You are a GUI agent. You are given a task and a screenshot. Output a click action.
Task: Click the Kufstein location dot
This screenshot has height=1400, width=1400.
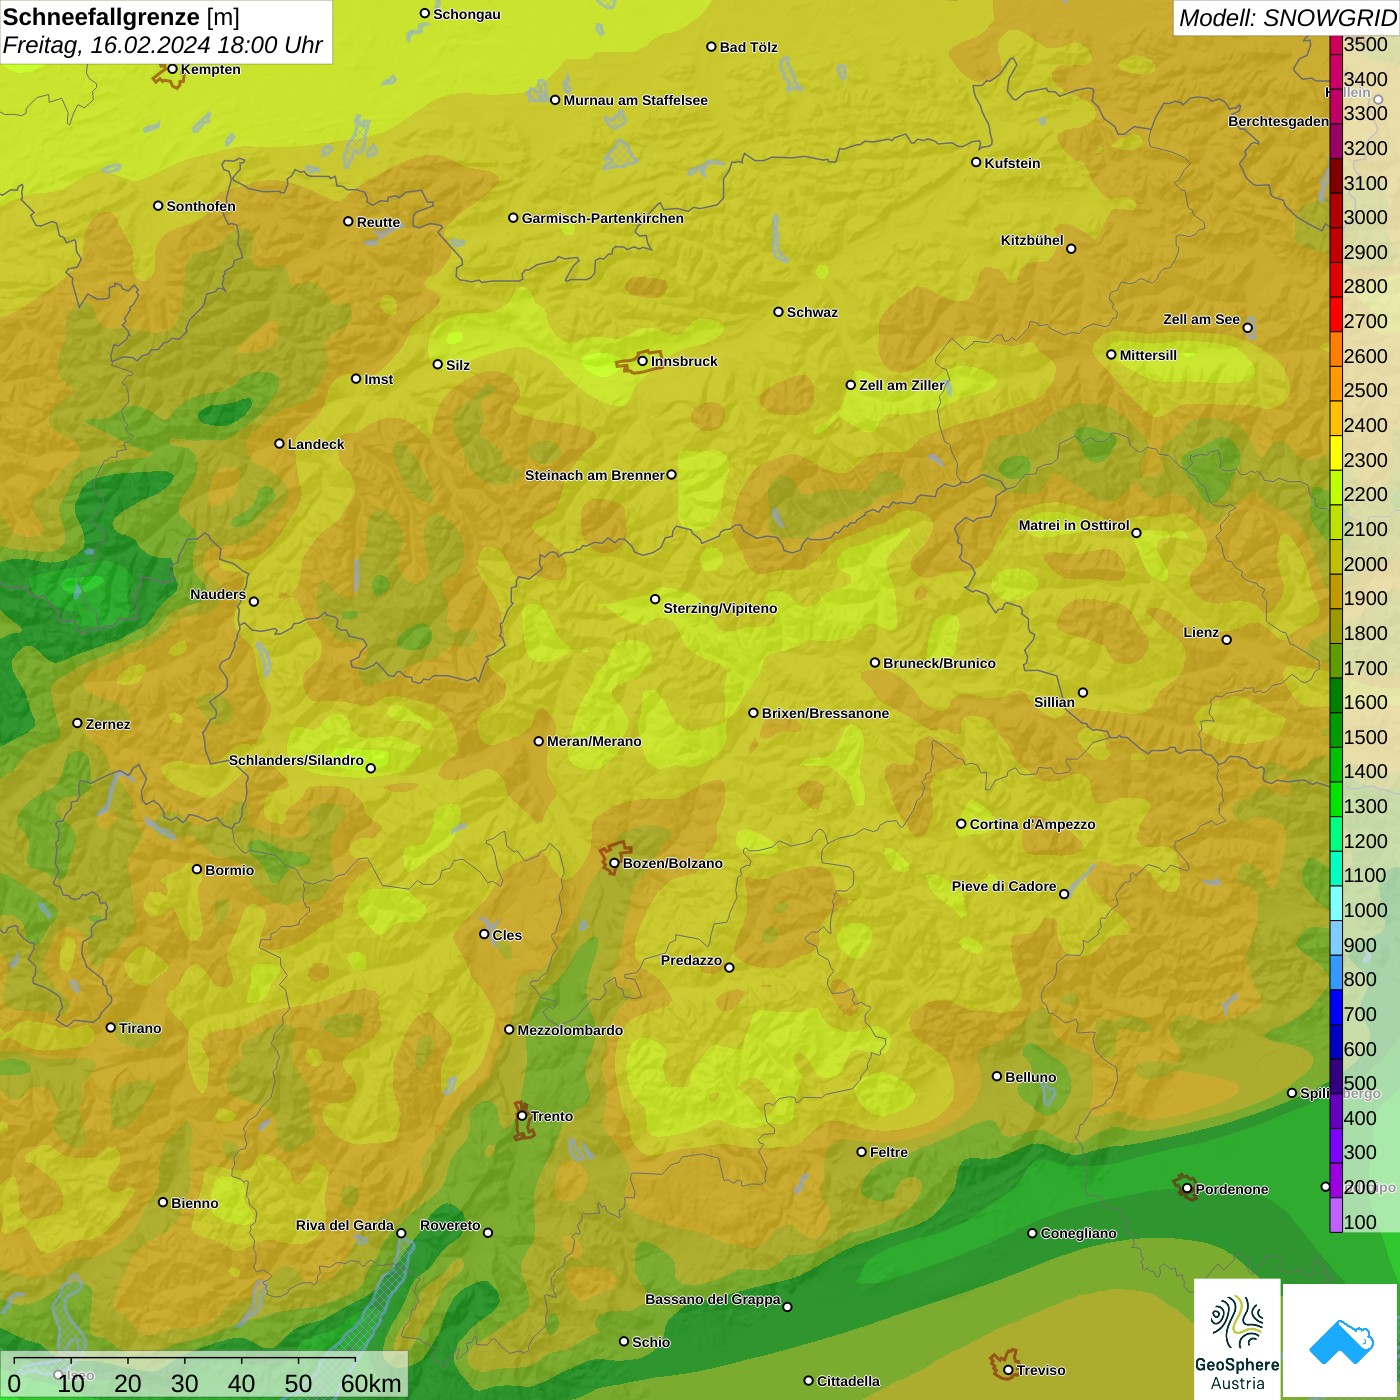pos(976,162)
